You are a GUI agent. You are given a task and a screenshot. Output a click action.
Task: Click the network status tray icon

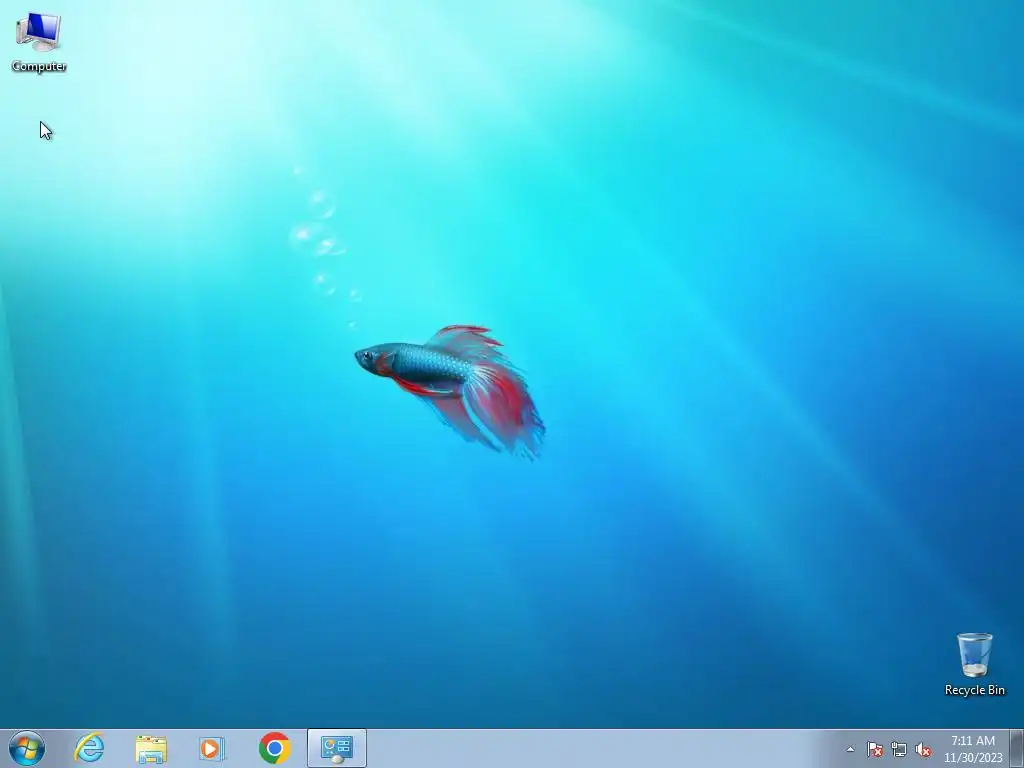tap(899, 749)
